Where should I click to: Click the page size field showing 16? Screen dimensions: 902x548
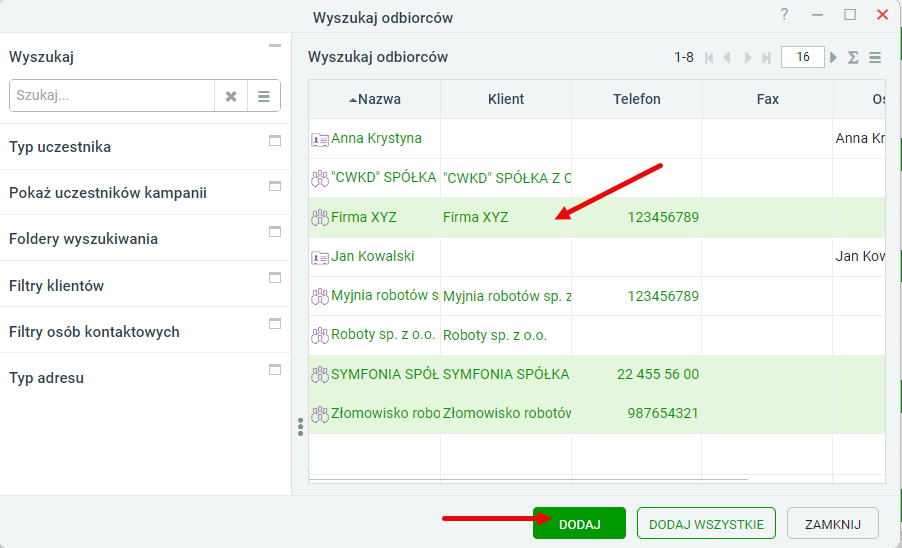coord(802,57)
